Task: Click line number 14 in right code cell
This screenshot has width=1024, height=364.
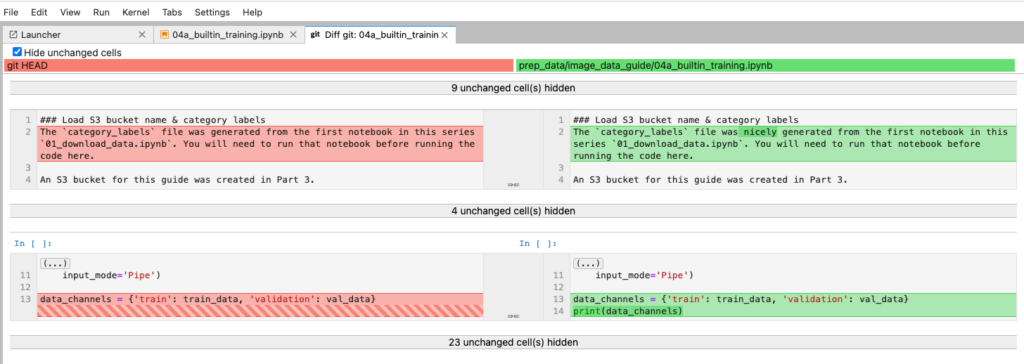Action: pos(557,311)
